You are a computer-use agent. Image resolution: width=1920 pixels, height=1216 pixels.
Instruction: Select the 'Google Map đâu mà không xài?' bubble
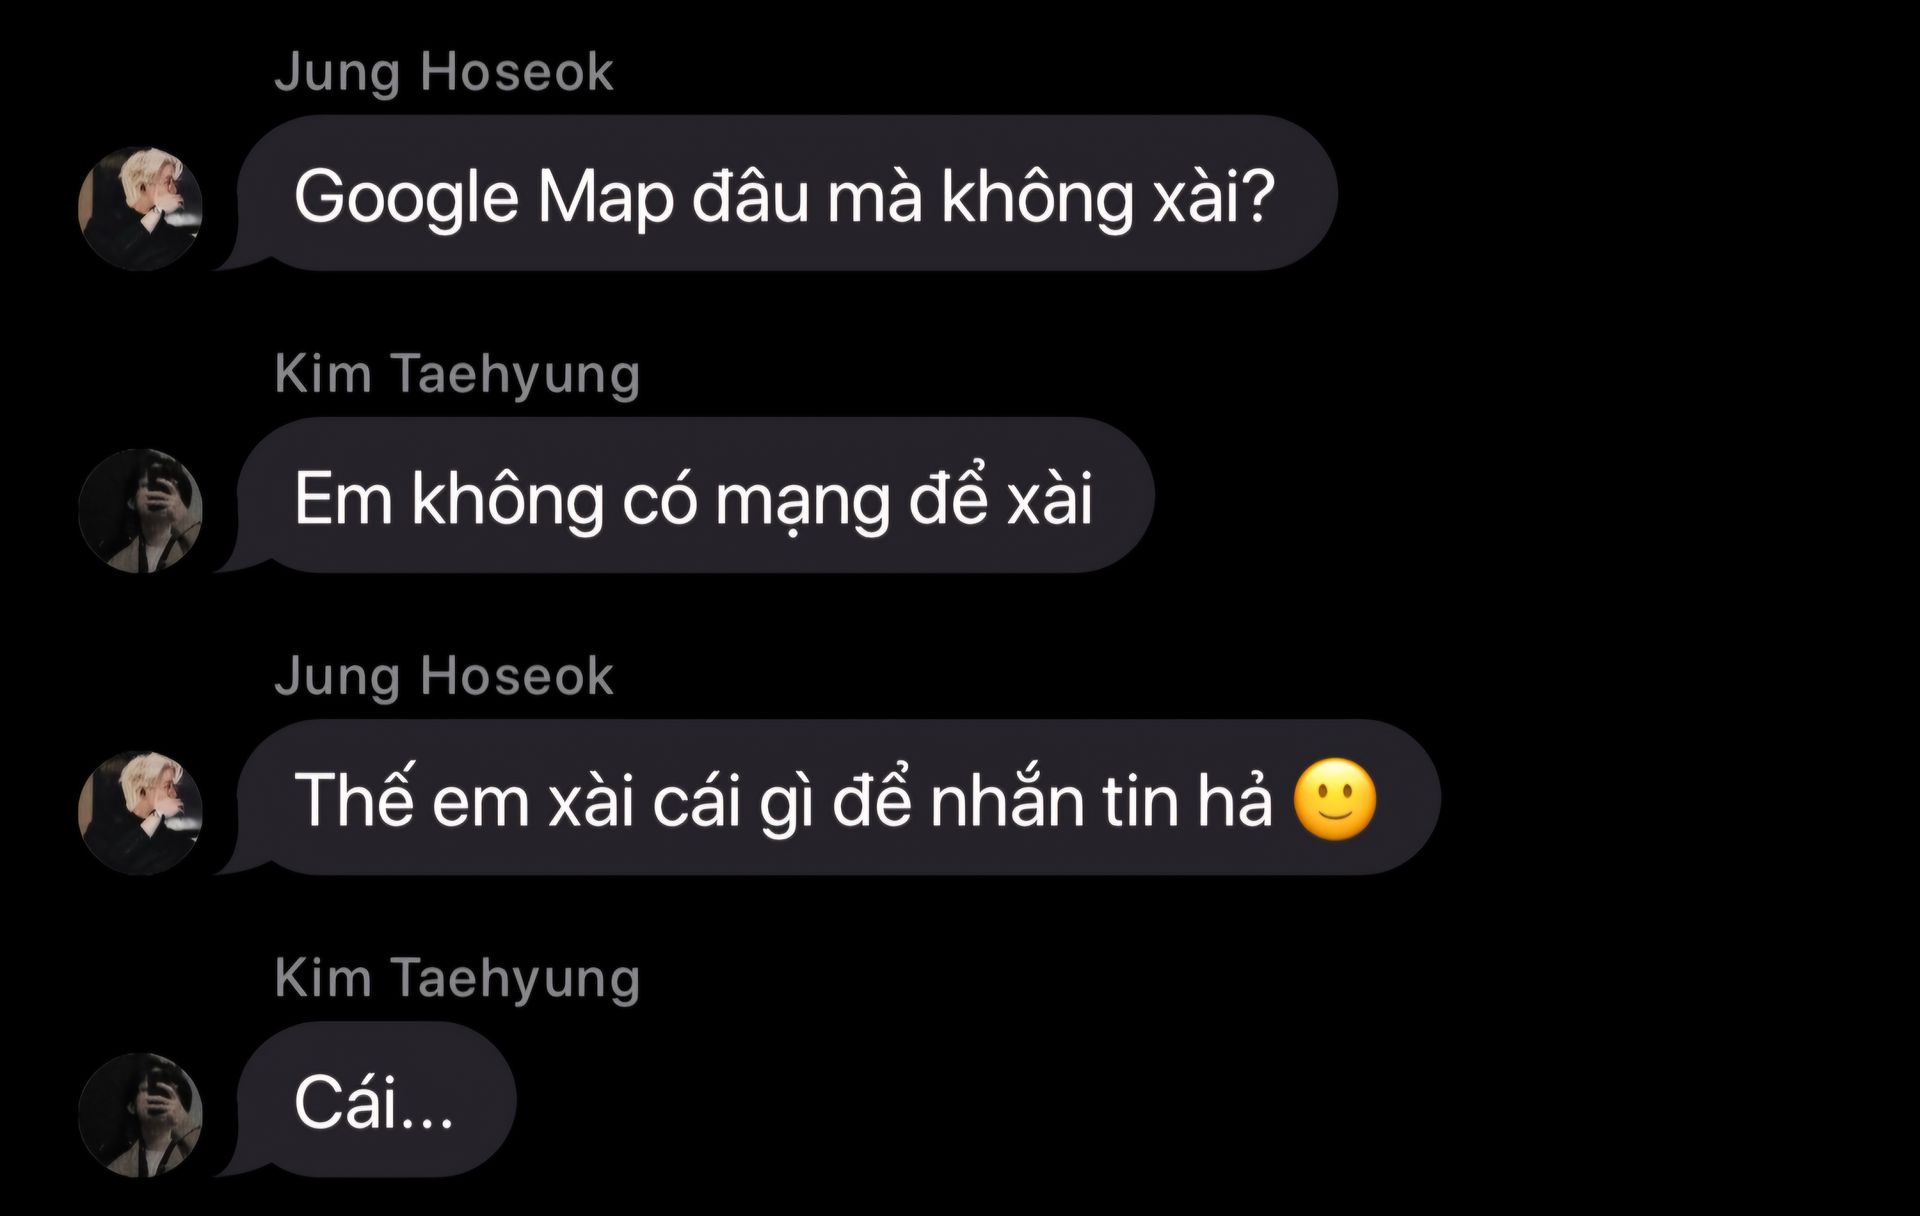(x=785, y=193)
